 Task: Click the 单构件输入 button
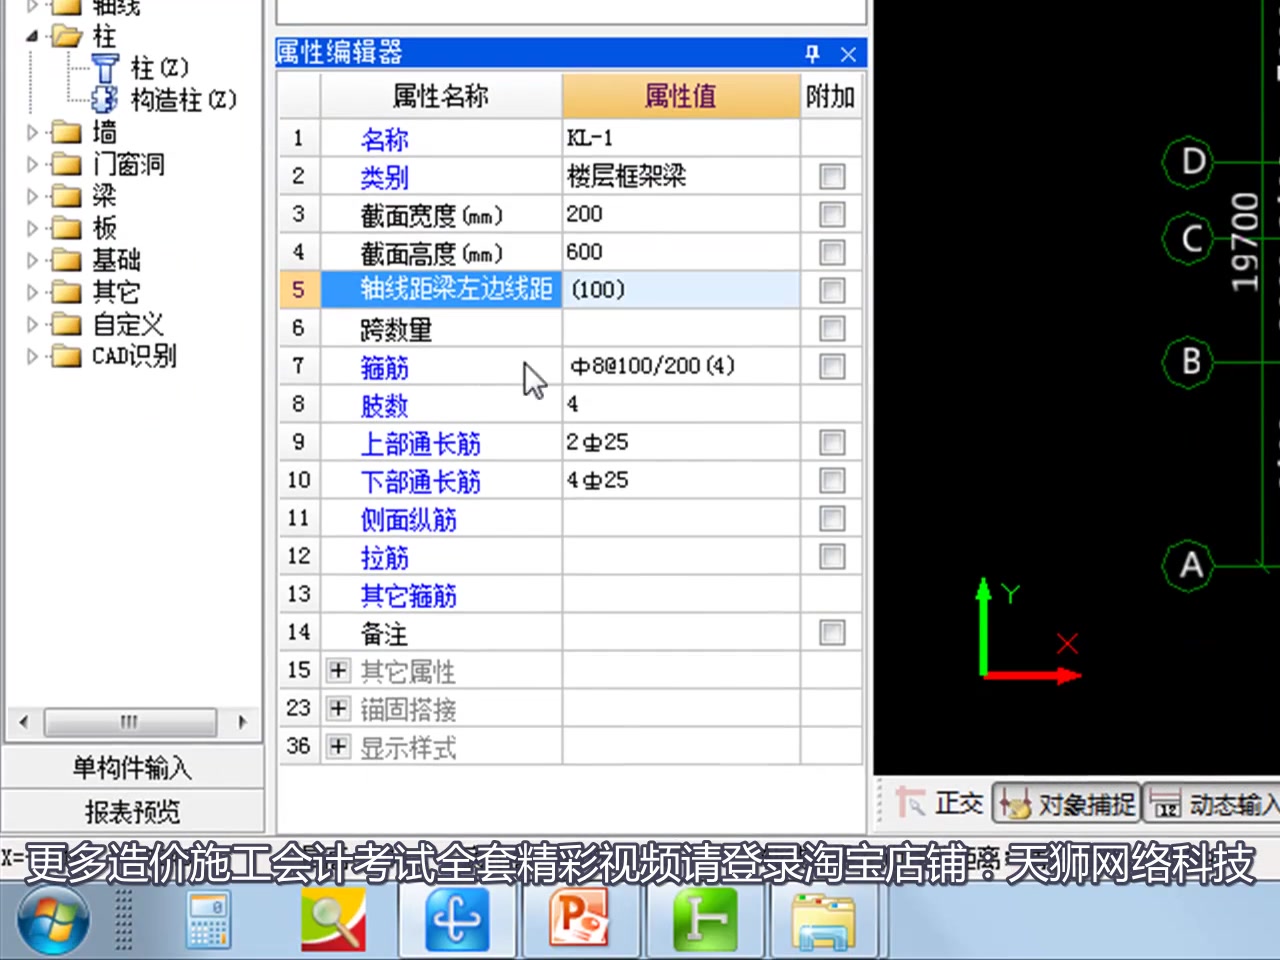(131, 768)
